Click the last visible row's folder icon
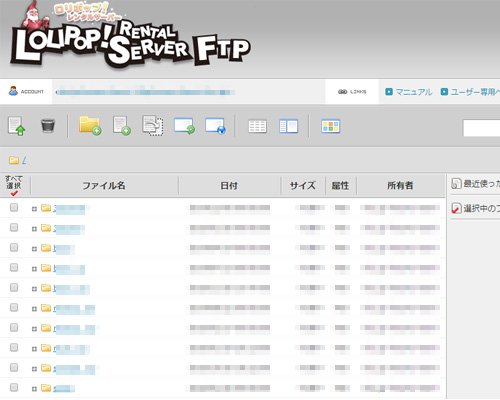Screen dimensions: 500x400 46,388
